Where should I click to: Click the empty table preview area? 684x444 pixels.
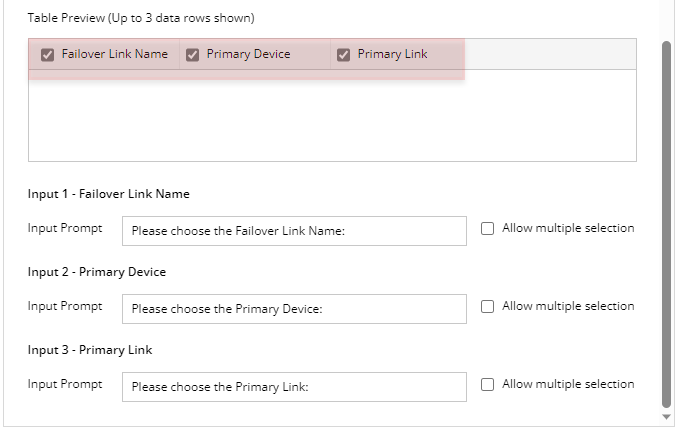click(x=332, y=115)
